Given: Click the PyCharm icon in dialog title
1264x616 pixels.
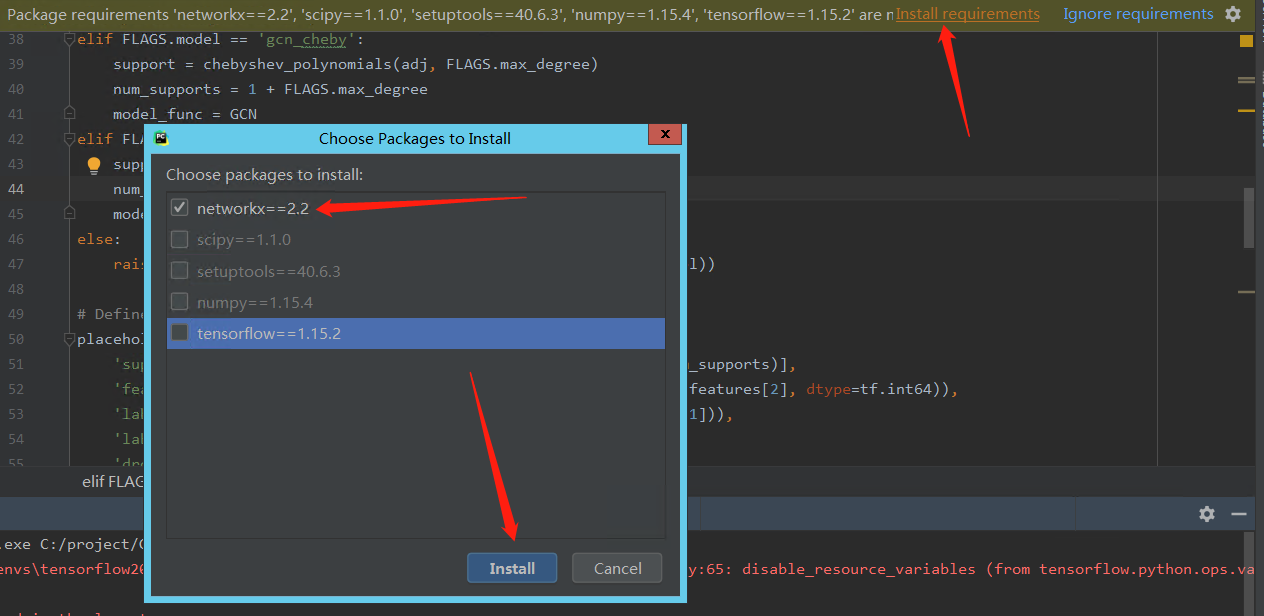Looking at the screenshot, I should point(161,139).
